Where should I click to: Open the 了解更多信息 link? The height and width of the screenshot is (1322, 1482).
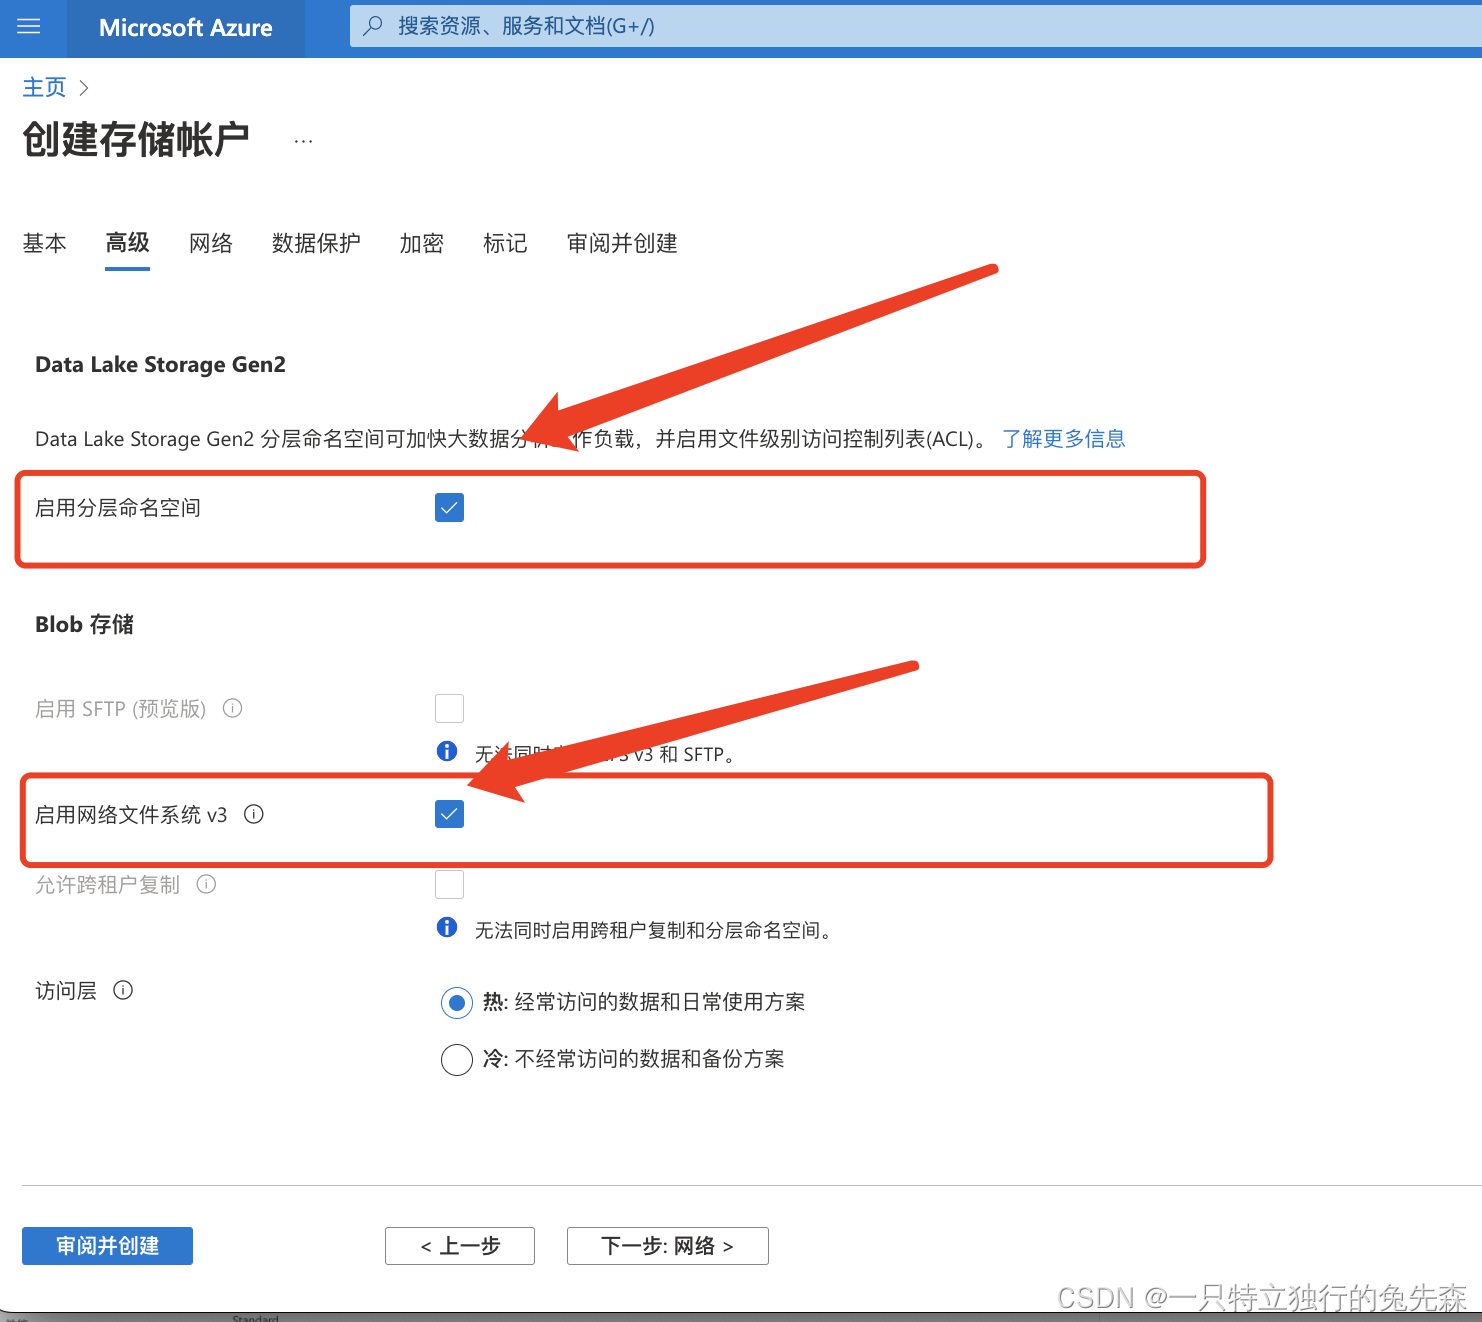coord(1064,439)
